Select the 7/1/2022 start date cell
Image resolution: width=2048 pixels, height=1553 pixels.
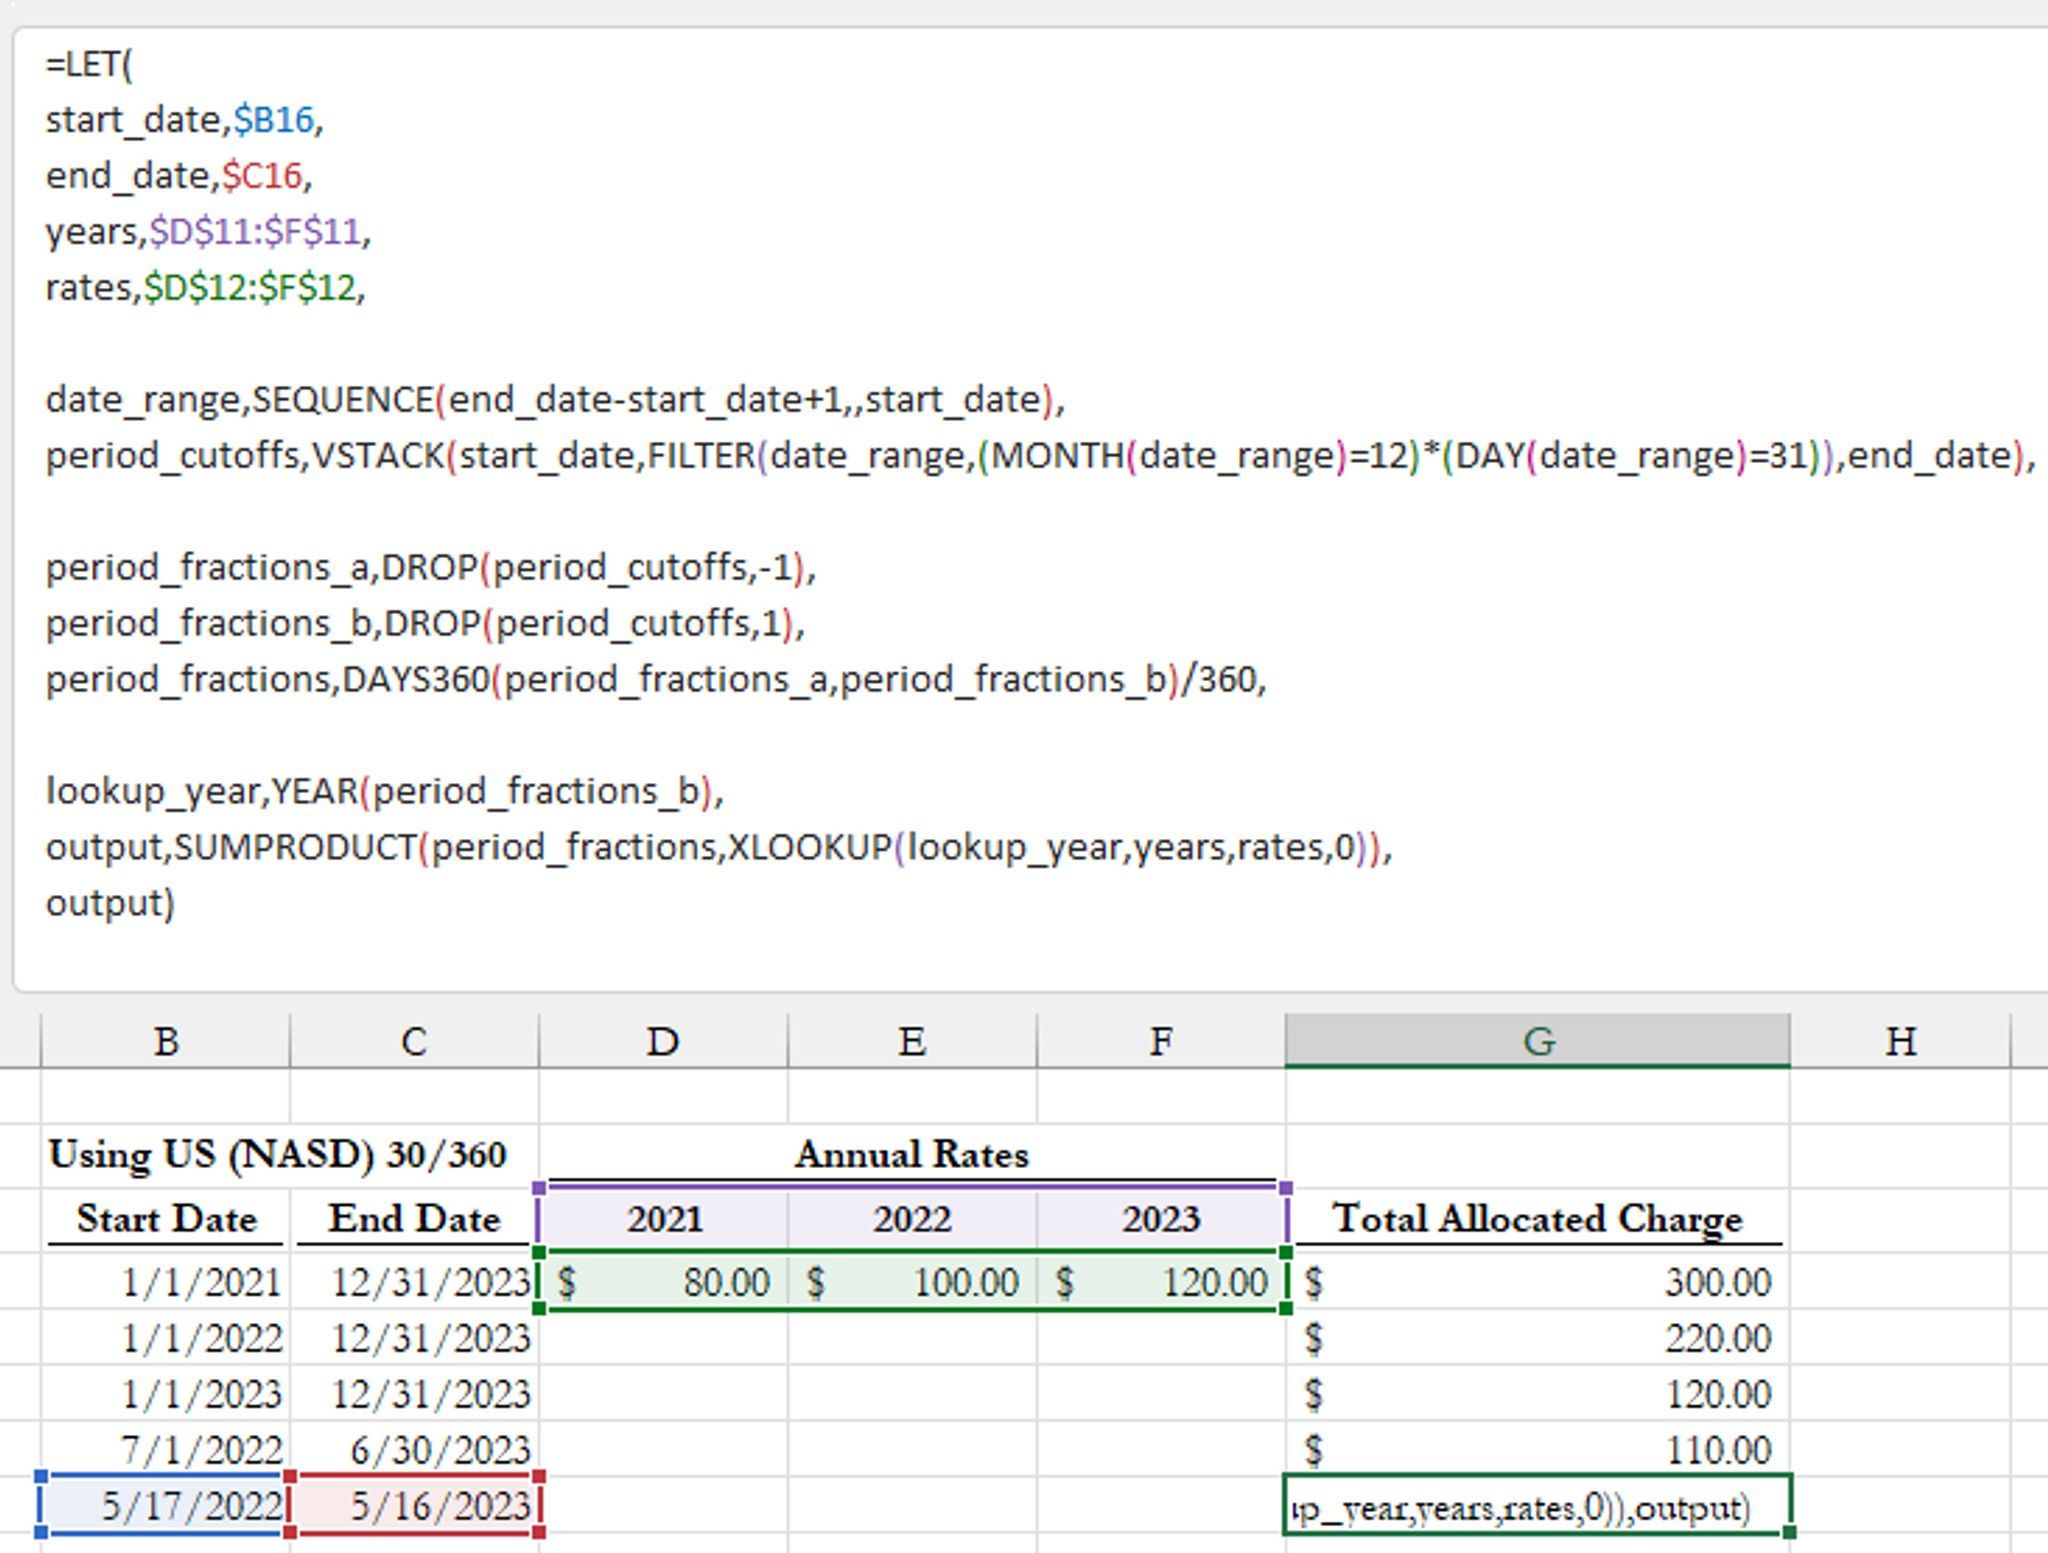coord(165,1450)
